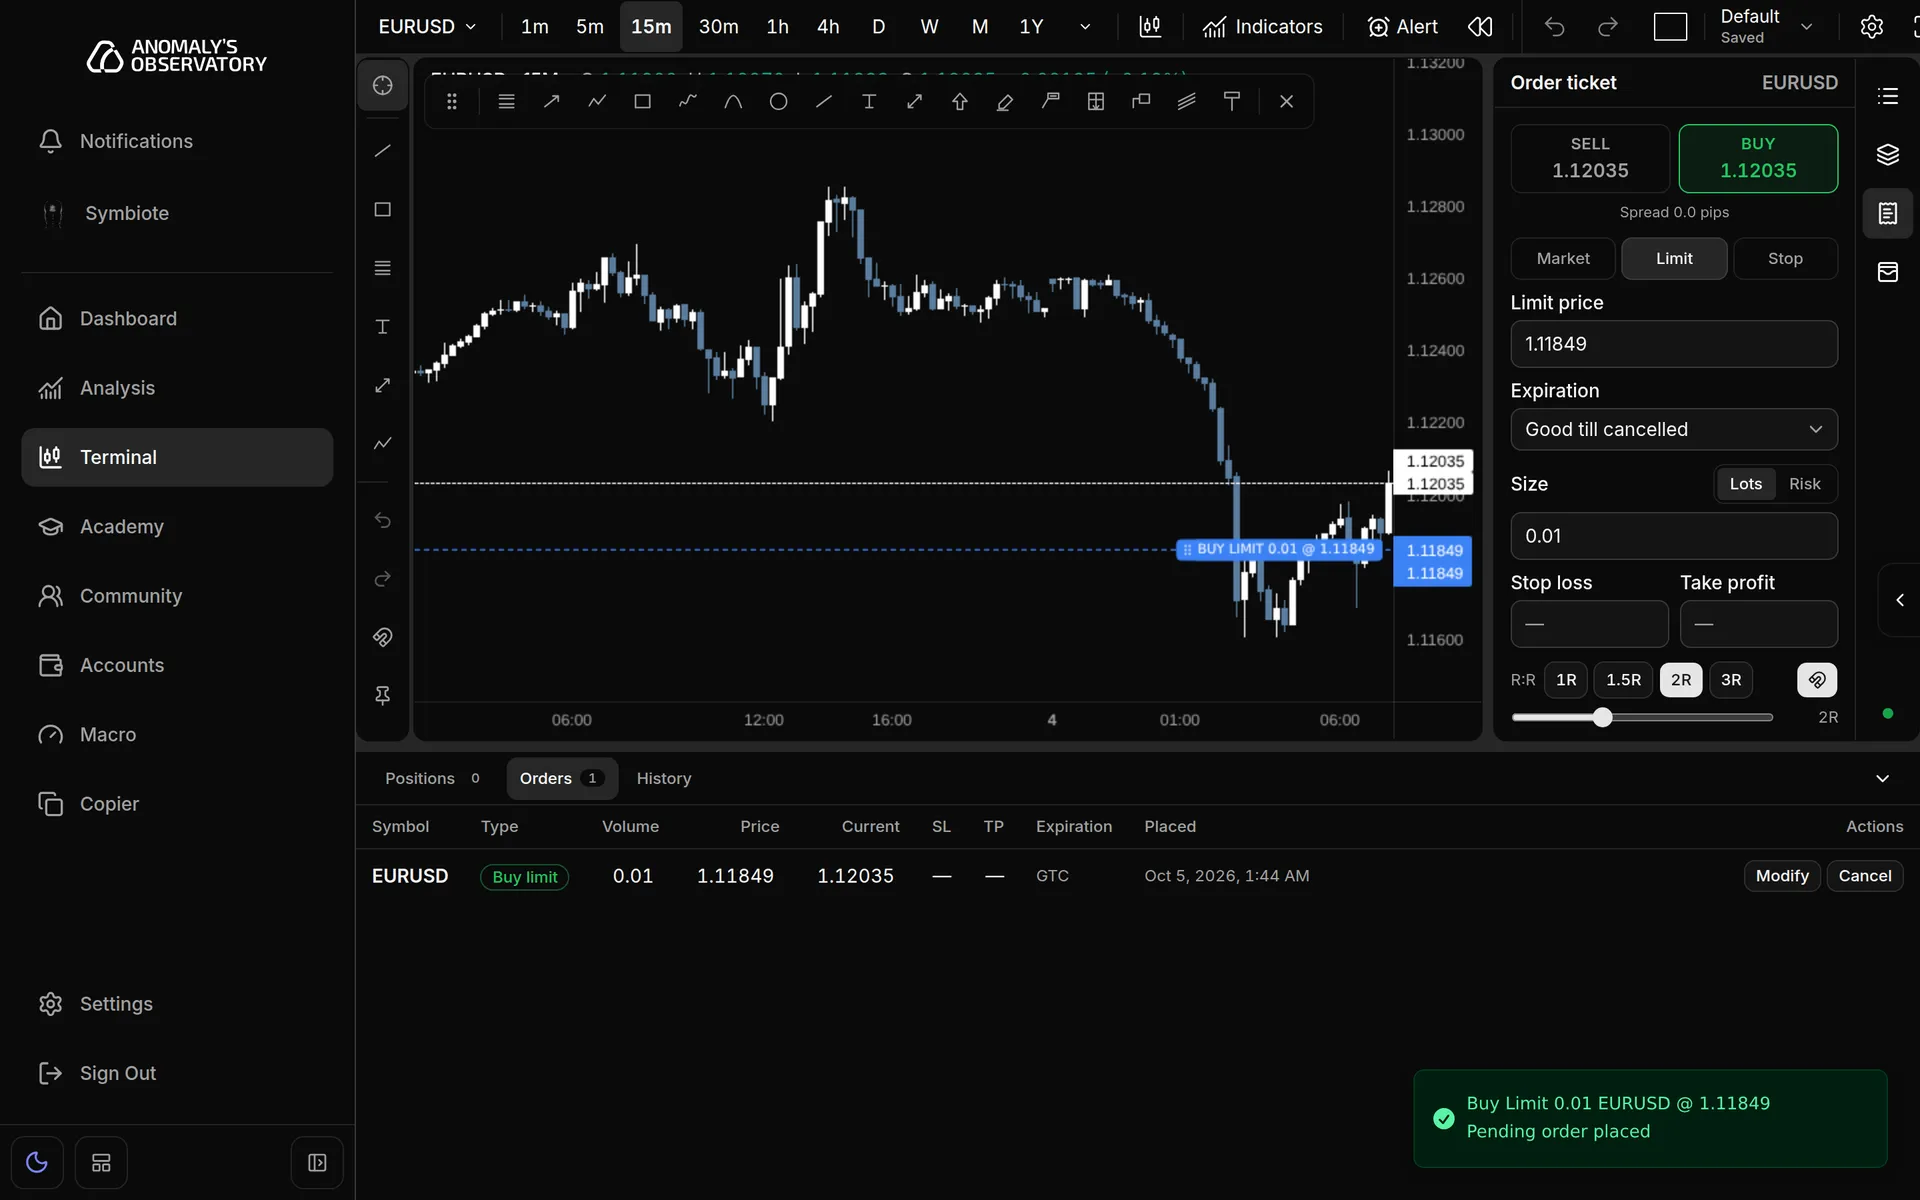The image size is (1920, 1200).
Task: Expand more timeframes chevron
Action: pyautogui.click(x=1085, y=27)
